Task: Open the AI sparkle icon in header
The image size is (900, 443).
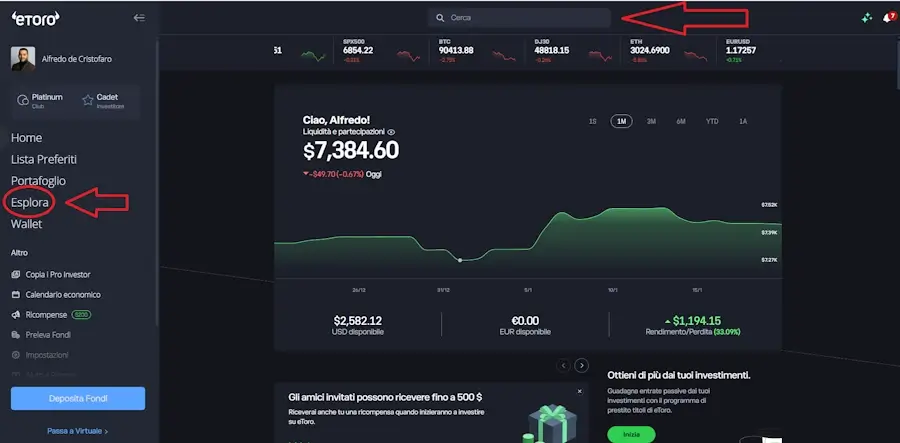Action: (x=867, y=18)
